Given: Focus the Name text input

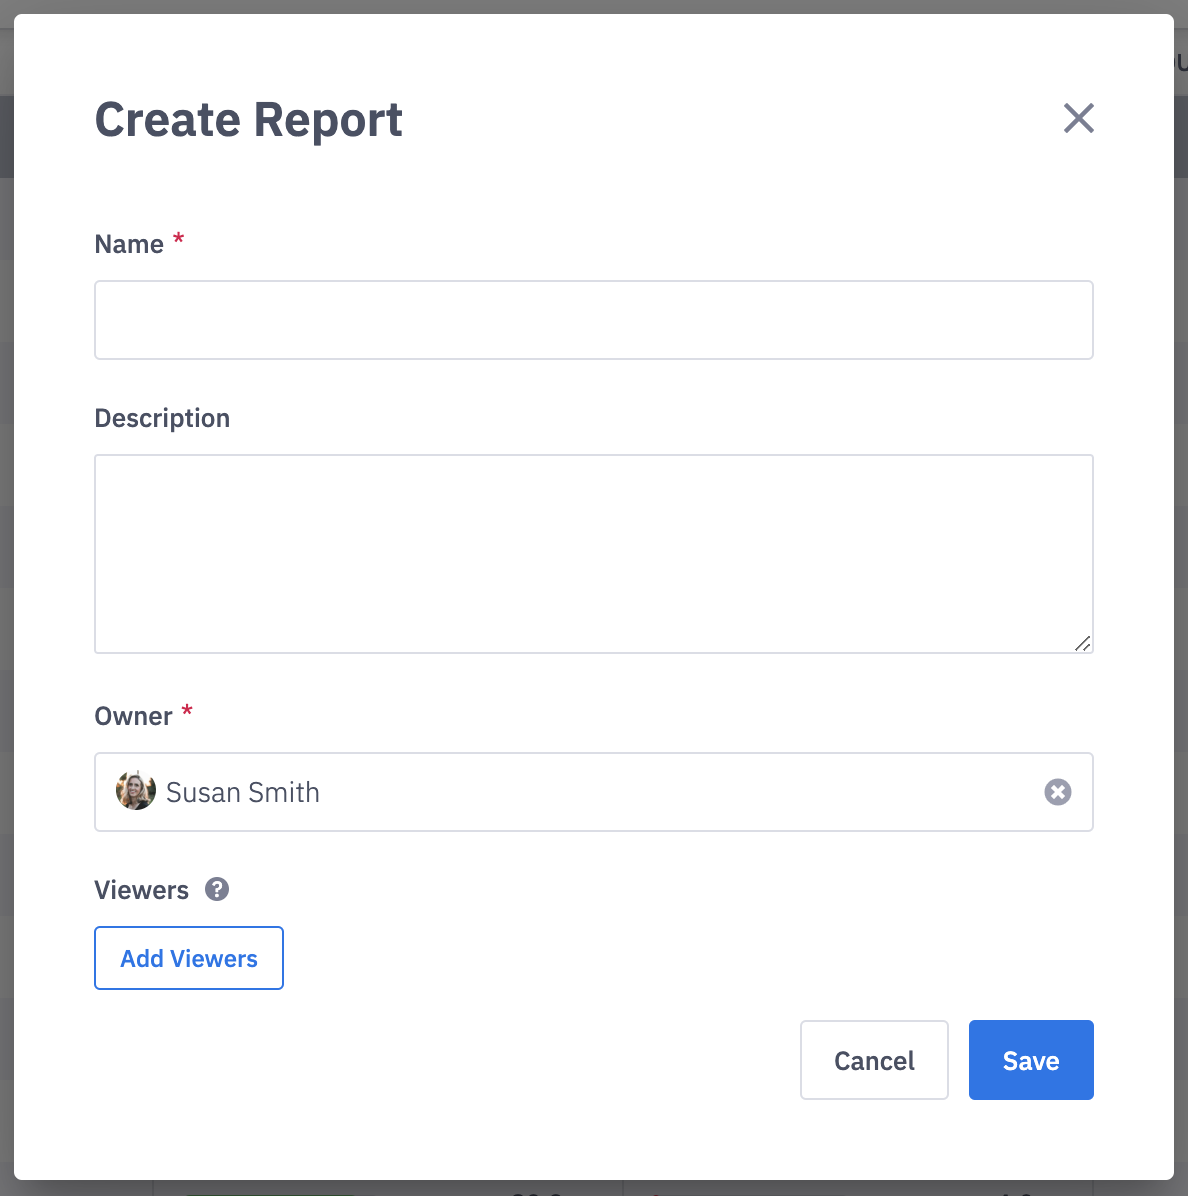Looking at the screenshot, I should pyautogui.click(x=593, y=320).
